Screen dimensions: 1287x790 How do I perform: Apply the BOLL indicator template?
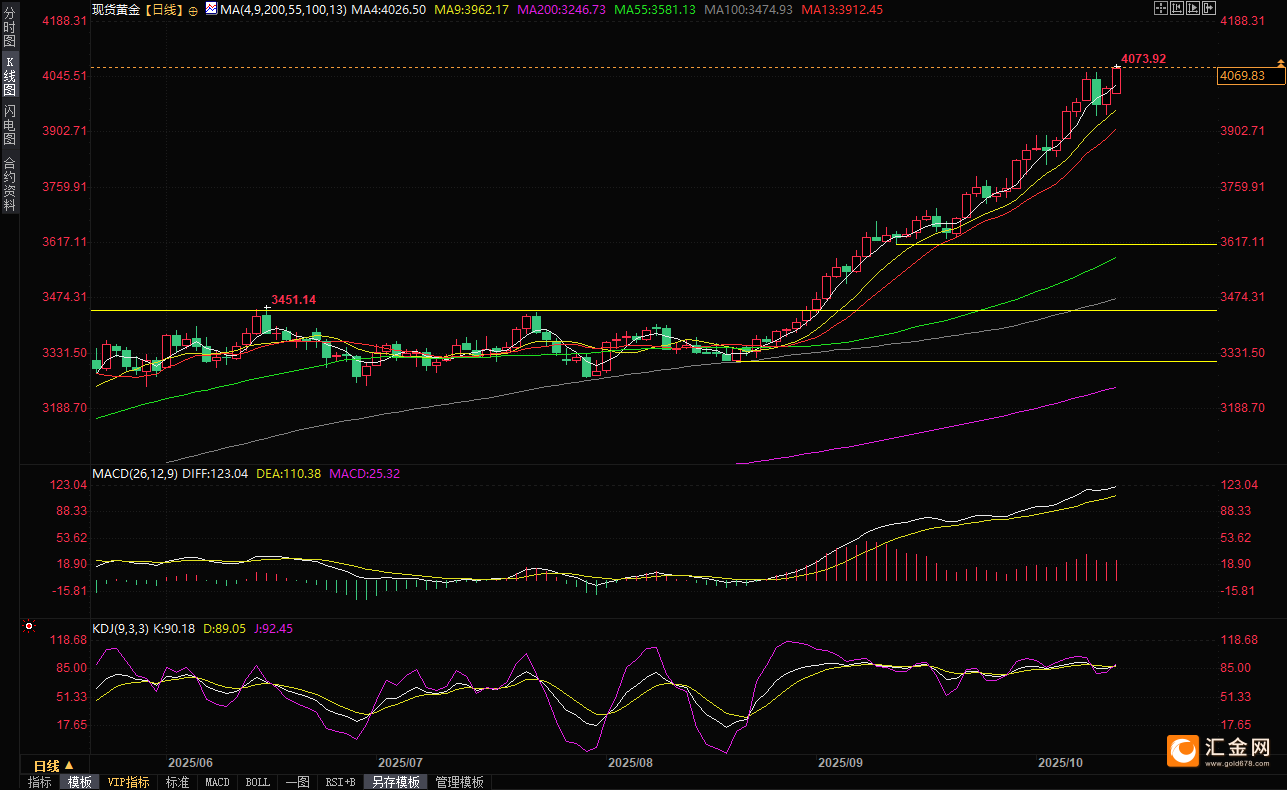click(x=257, y=782)
